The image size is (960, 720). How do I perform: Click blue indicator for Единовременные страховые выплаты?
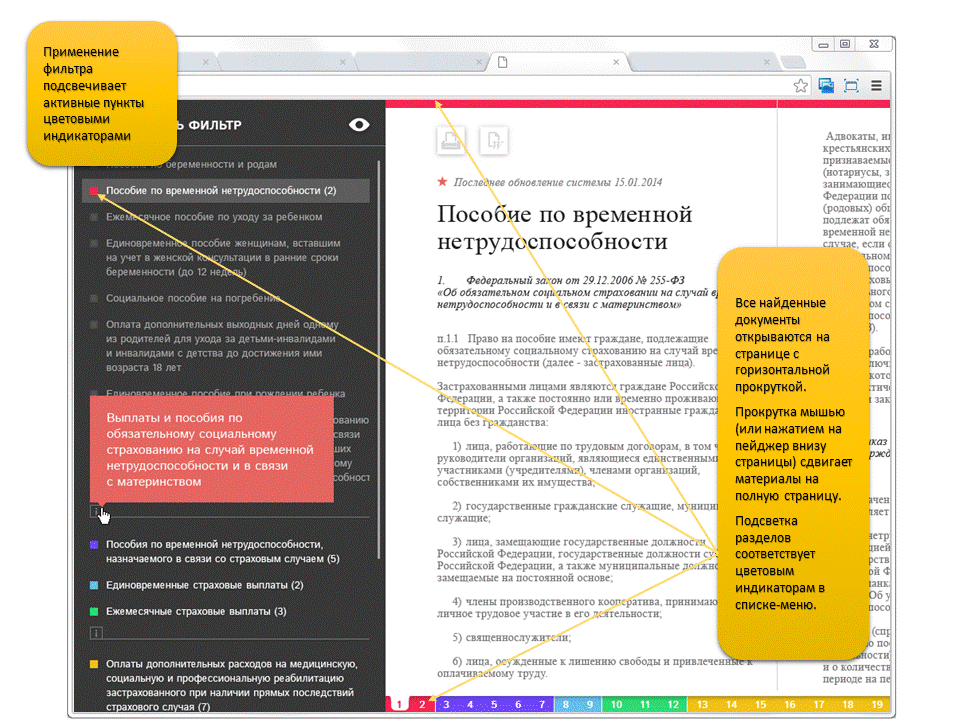(x=94, y=585)
